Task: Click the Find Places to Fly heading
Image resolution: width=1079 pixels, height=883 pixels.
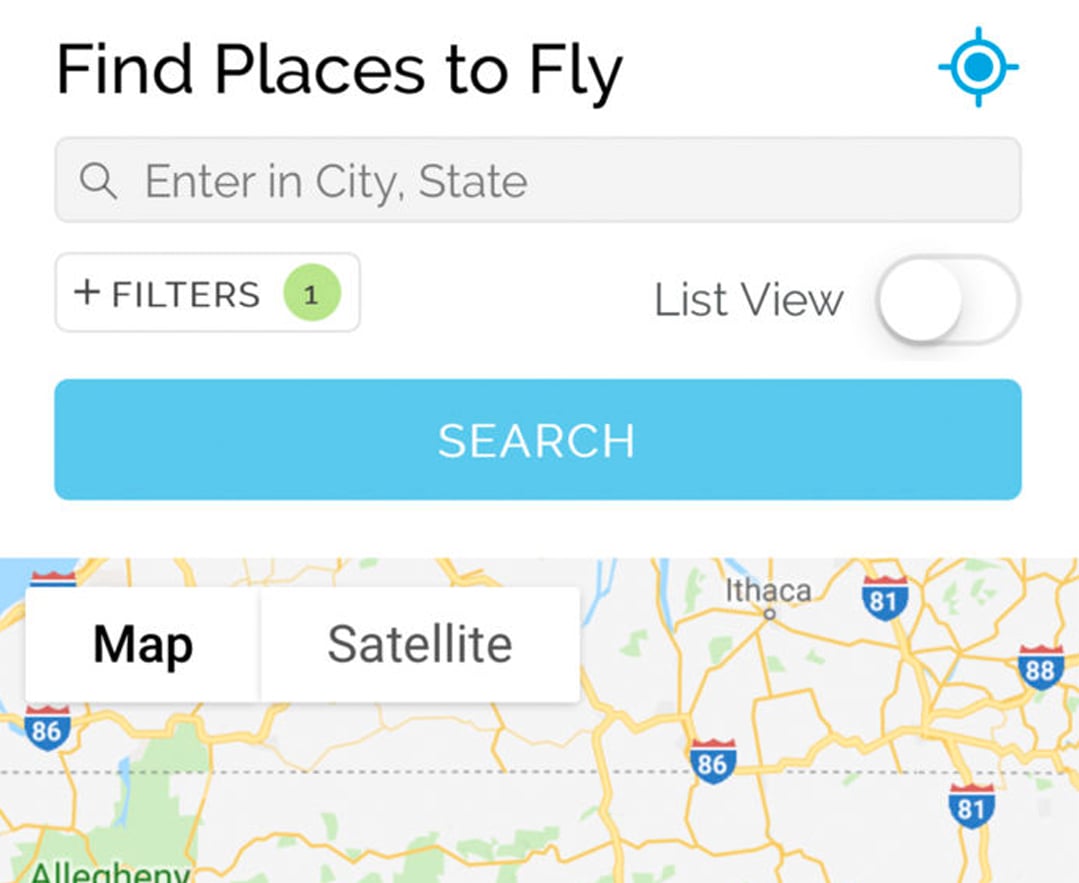Action: coord(339,70)
